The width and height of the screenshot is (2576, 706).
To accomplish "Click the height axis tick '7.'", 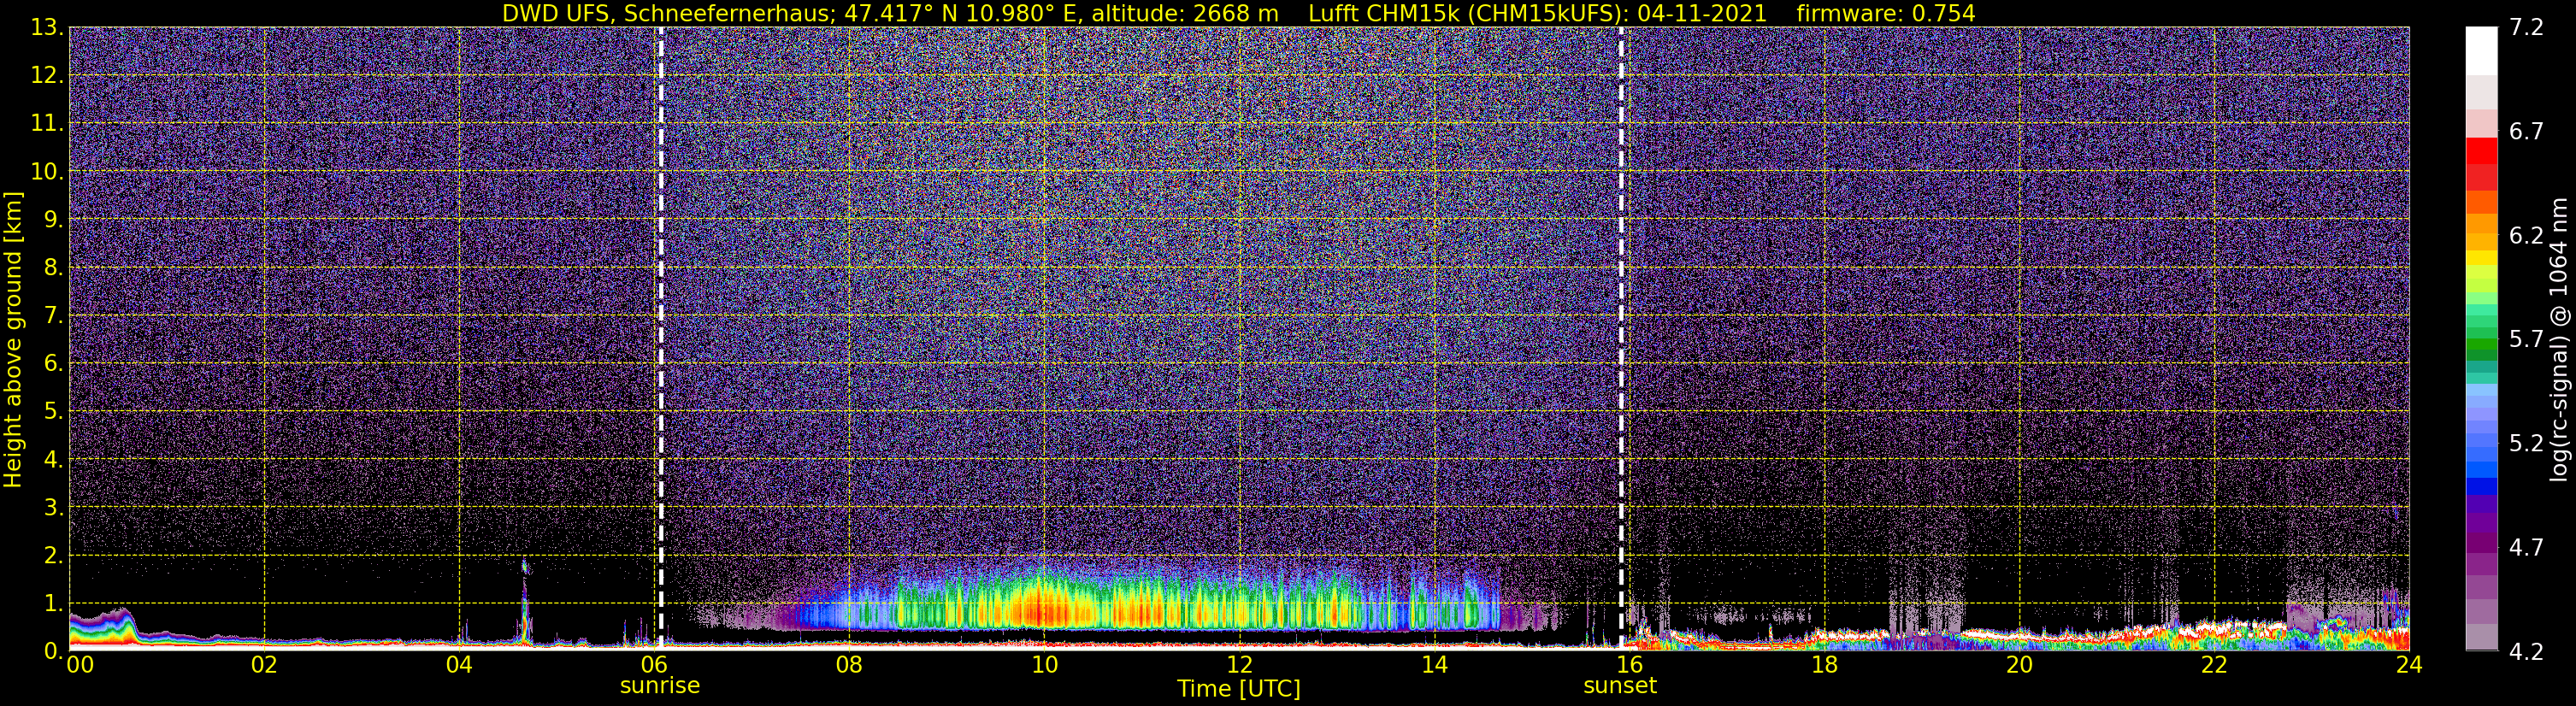I will [x=53, y=316].
